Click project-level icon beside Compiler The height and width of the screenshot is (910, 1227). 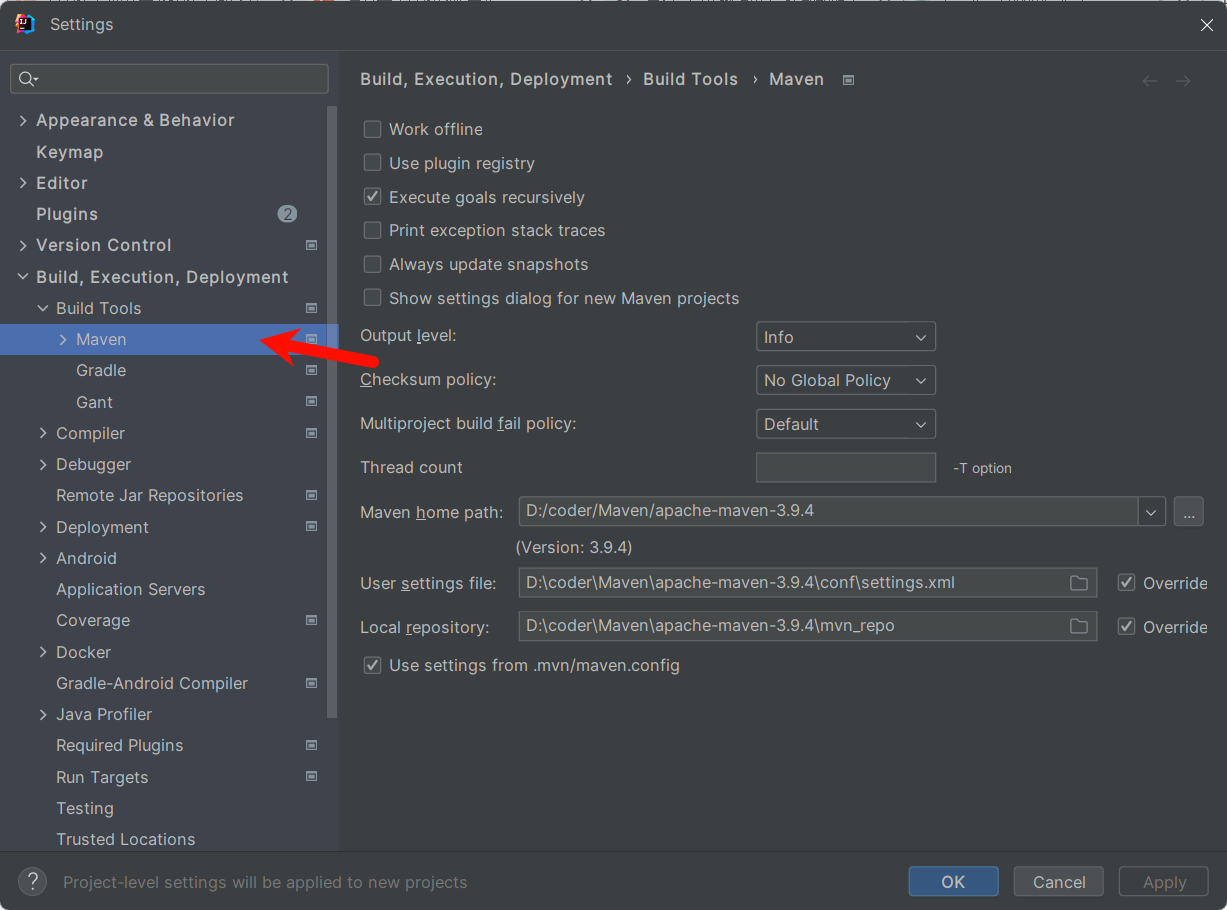click(x=311, y=433)
